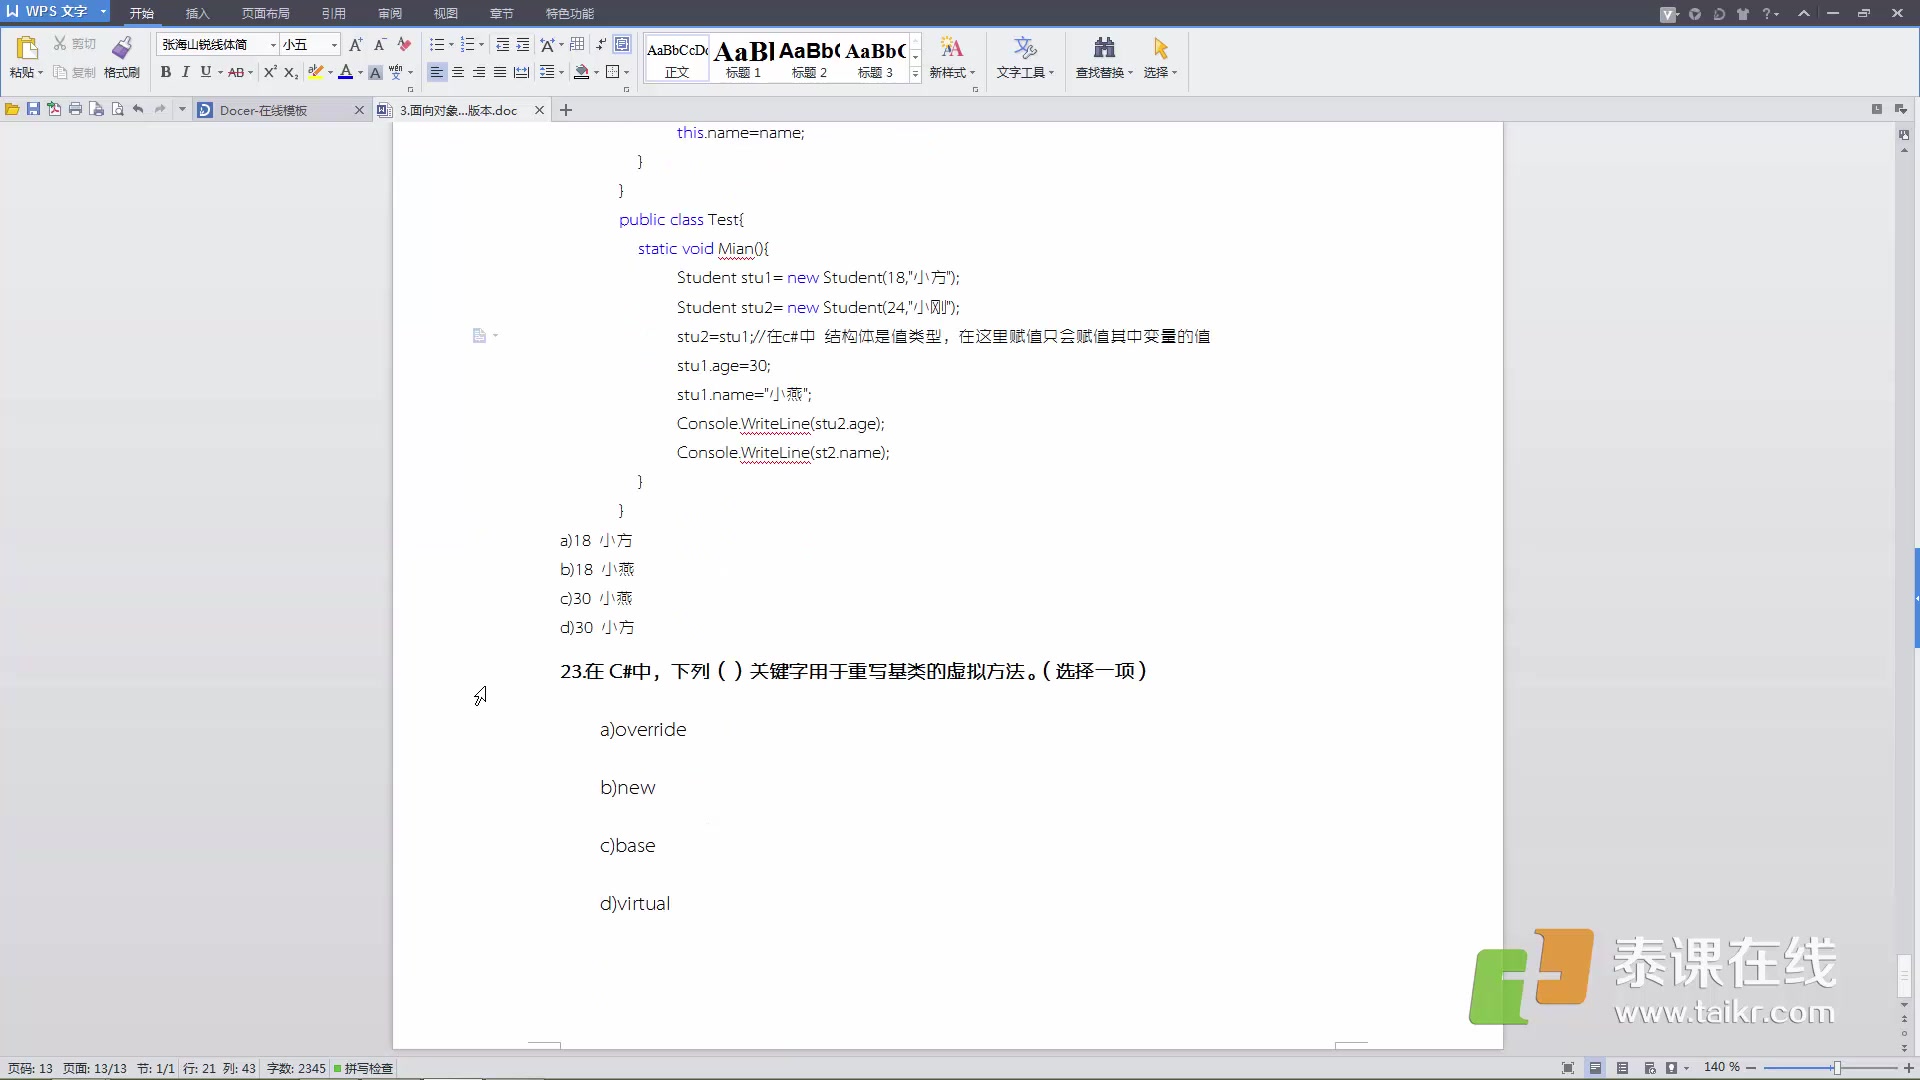Open the font name dropdown

[x=273, y=44]
